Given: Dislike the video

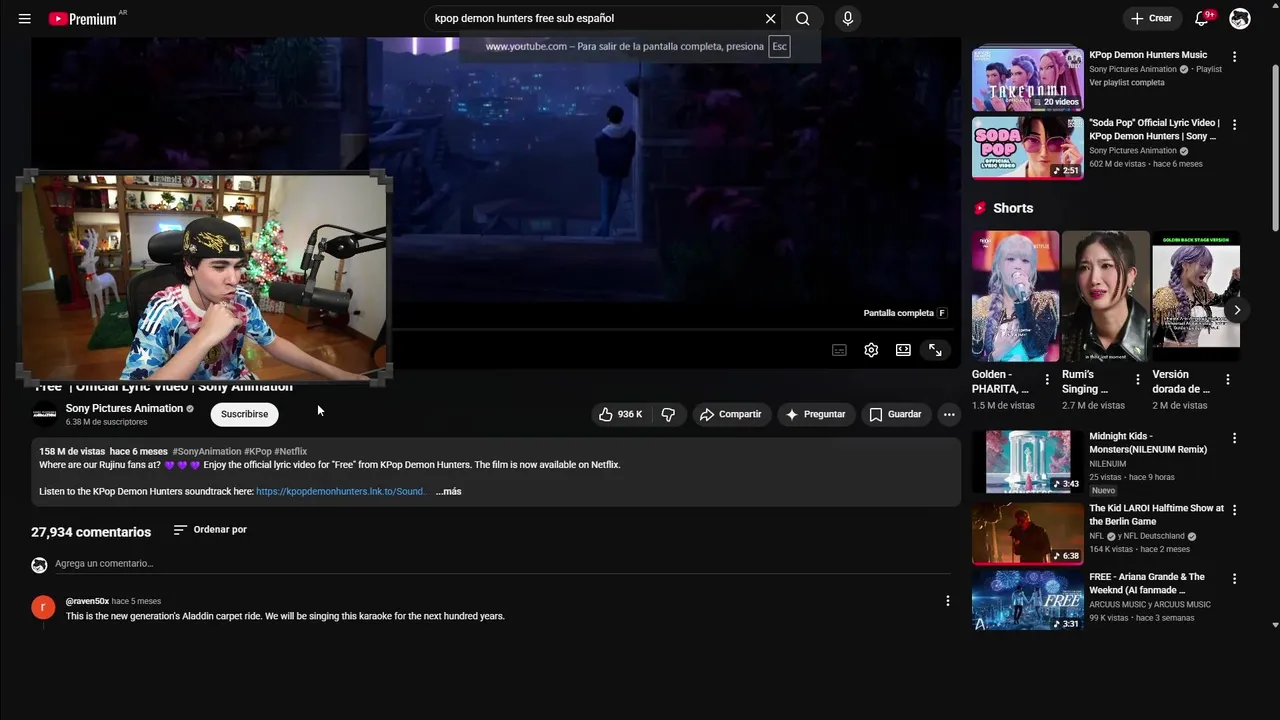Looking at the screenshot, I should click(x=668, y=414).
